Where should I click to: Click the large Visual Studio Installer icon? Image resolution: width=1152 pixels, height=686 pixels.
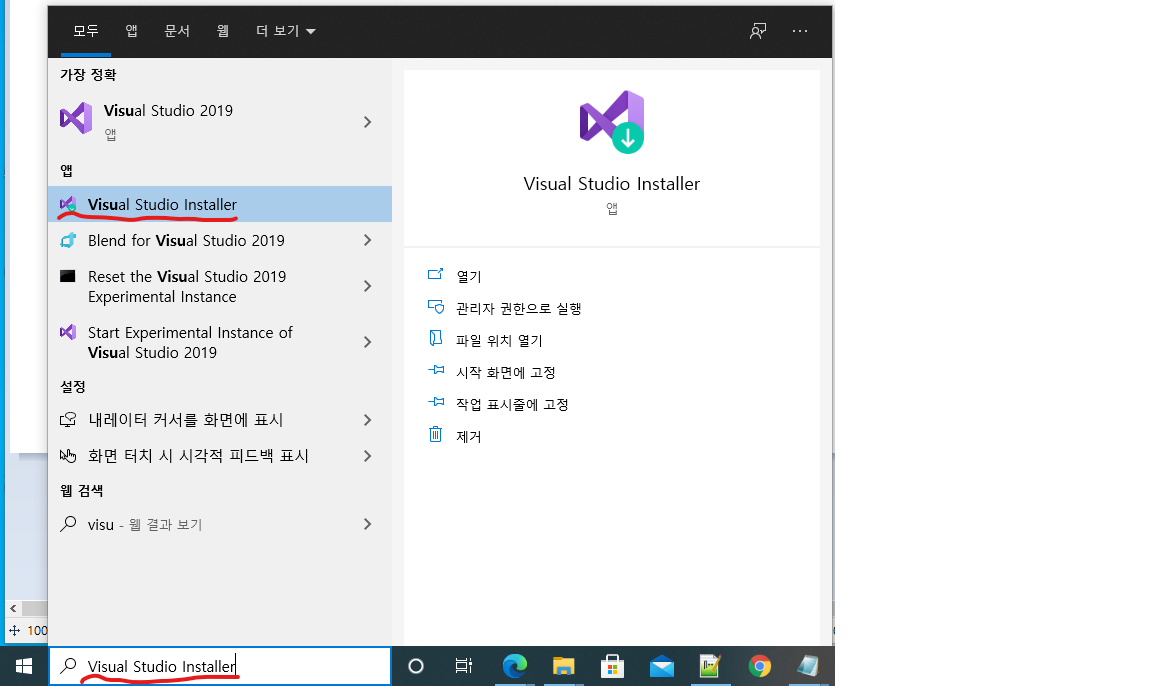coord(612,122)
